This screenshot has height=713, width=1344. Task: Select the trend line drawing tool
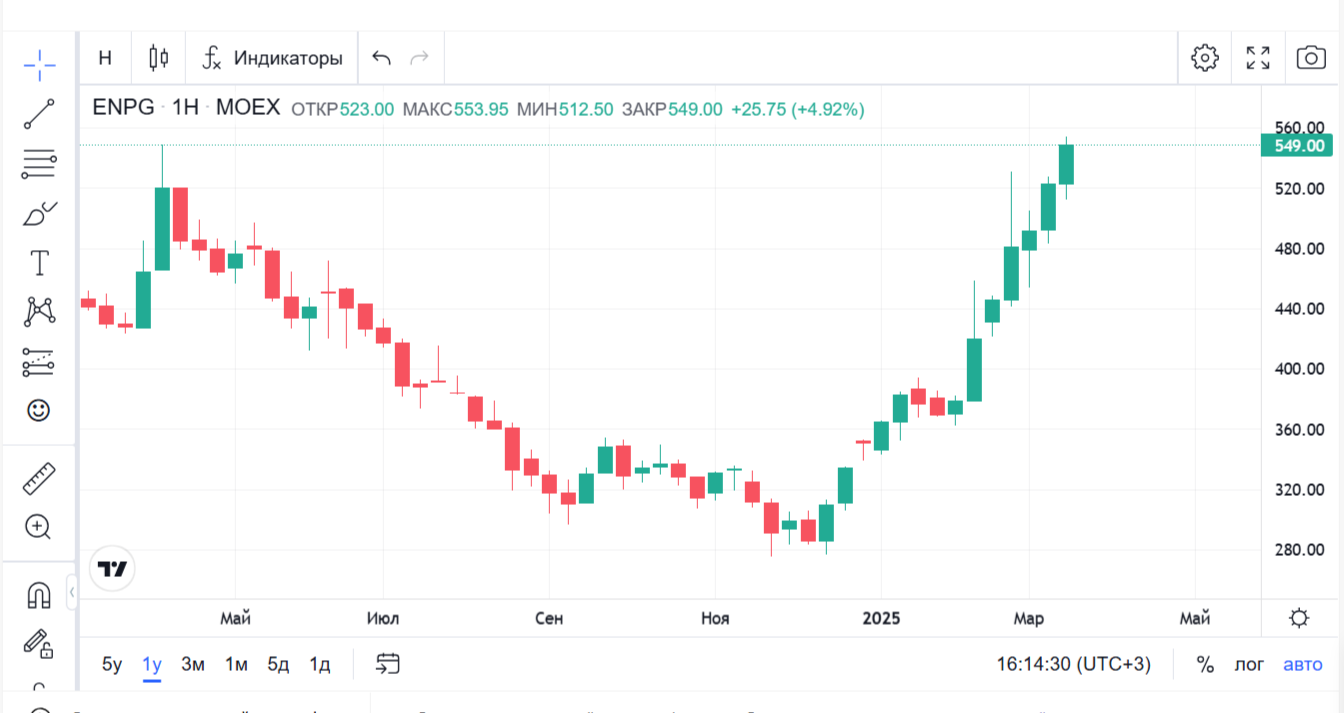(39, 114)
